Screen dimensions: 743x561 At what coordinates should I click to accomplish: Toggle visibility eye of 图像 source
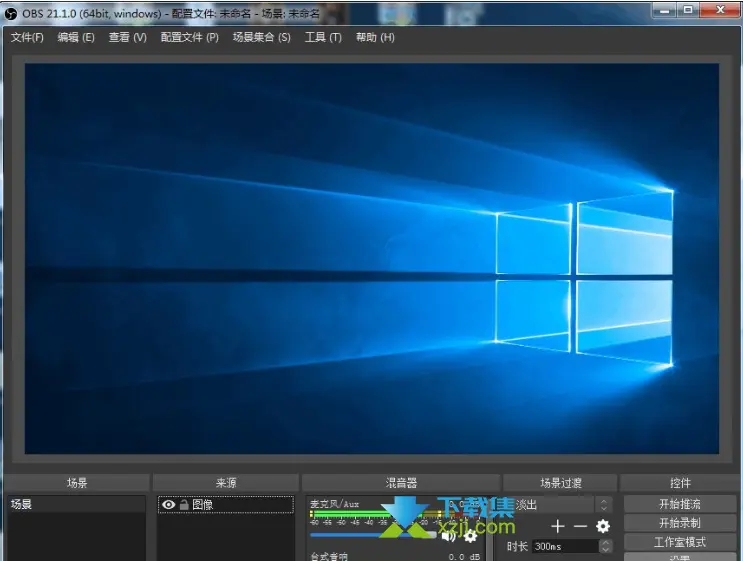pyautogui.click(x=167, y=505)
